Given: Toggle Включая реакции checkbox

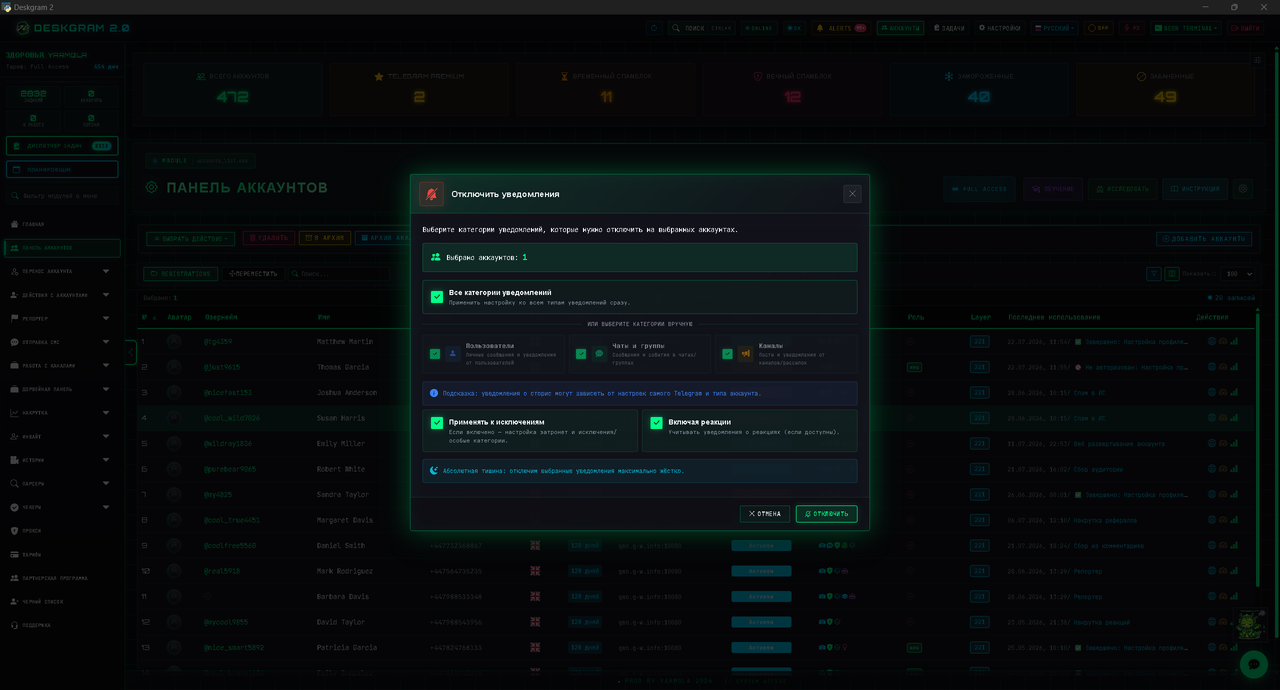Looking at the screenshot, I should (x=656, y=423).
